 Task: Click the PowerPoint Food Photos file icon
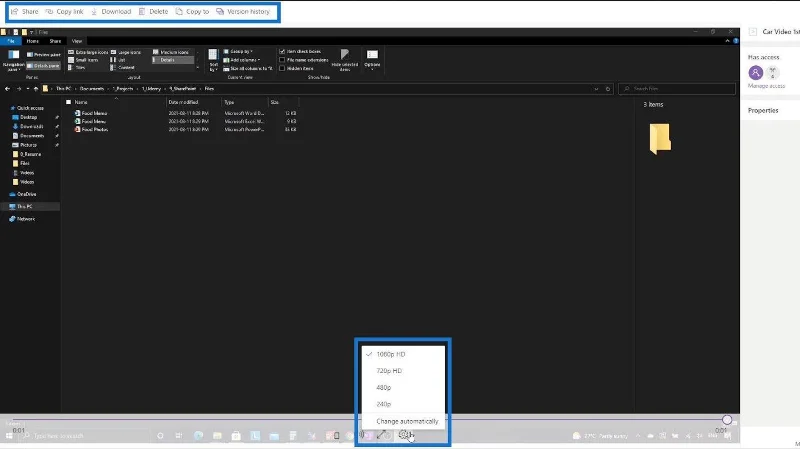[78, 130]
